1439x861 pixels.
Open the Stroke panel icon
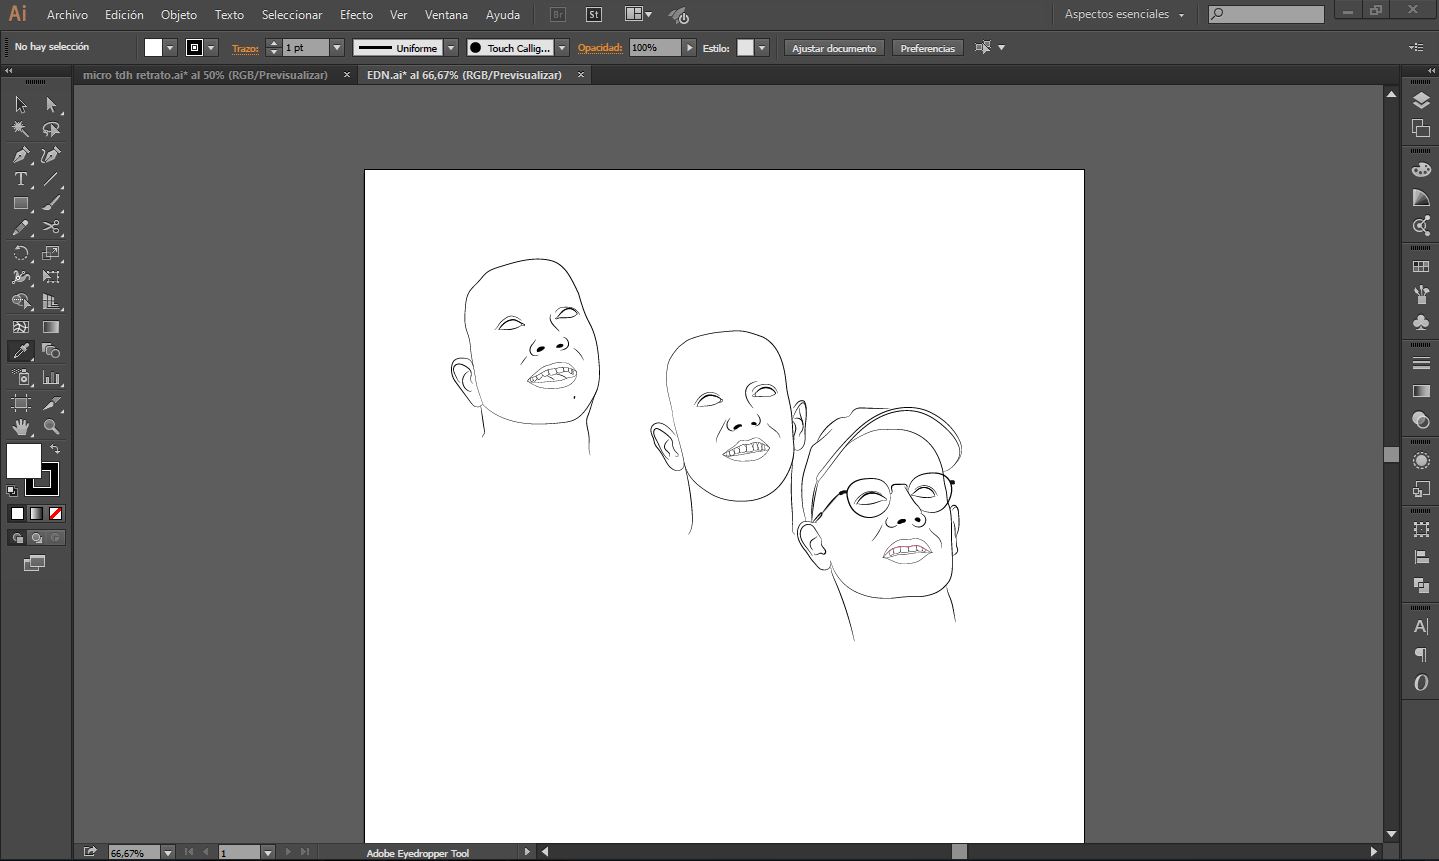(x=1421, y=363)
